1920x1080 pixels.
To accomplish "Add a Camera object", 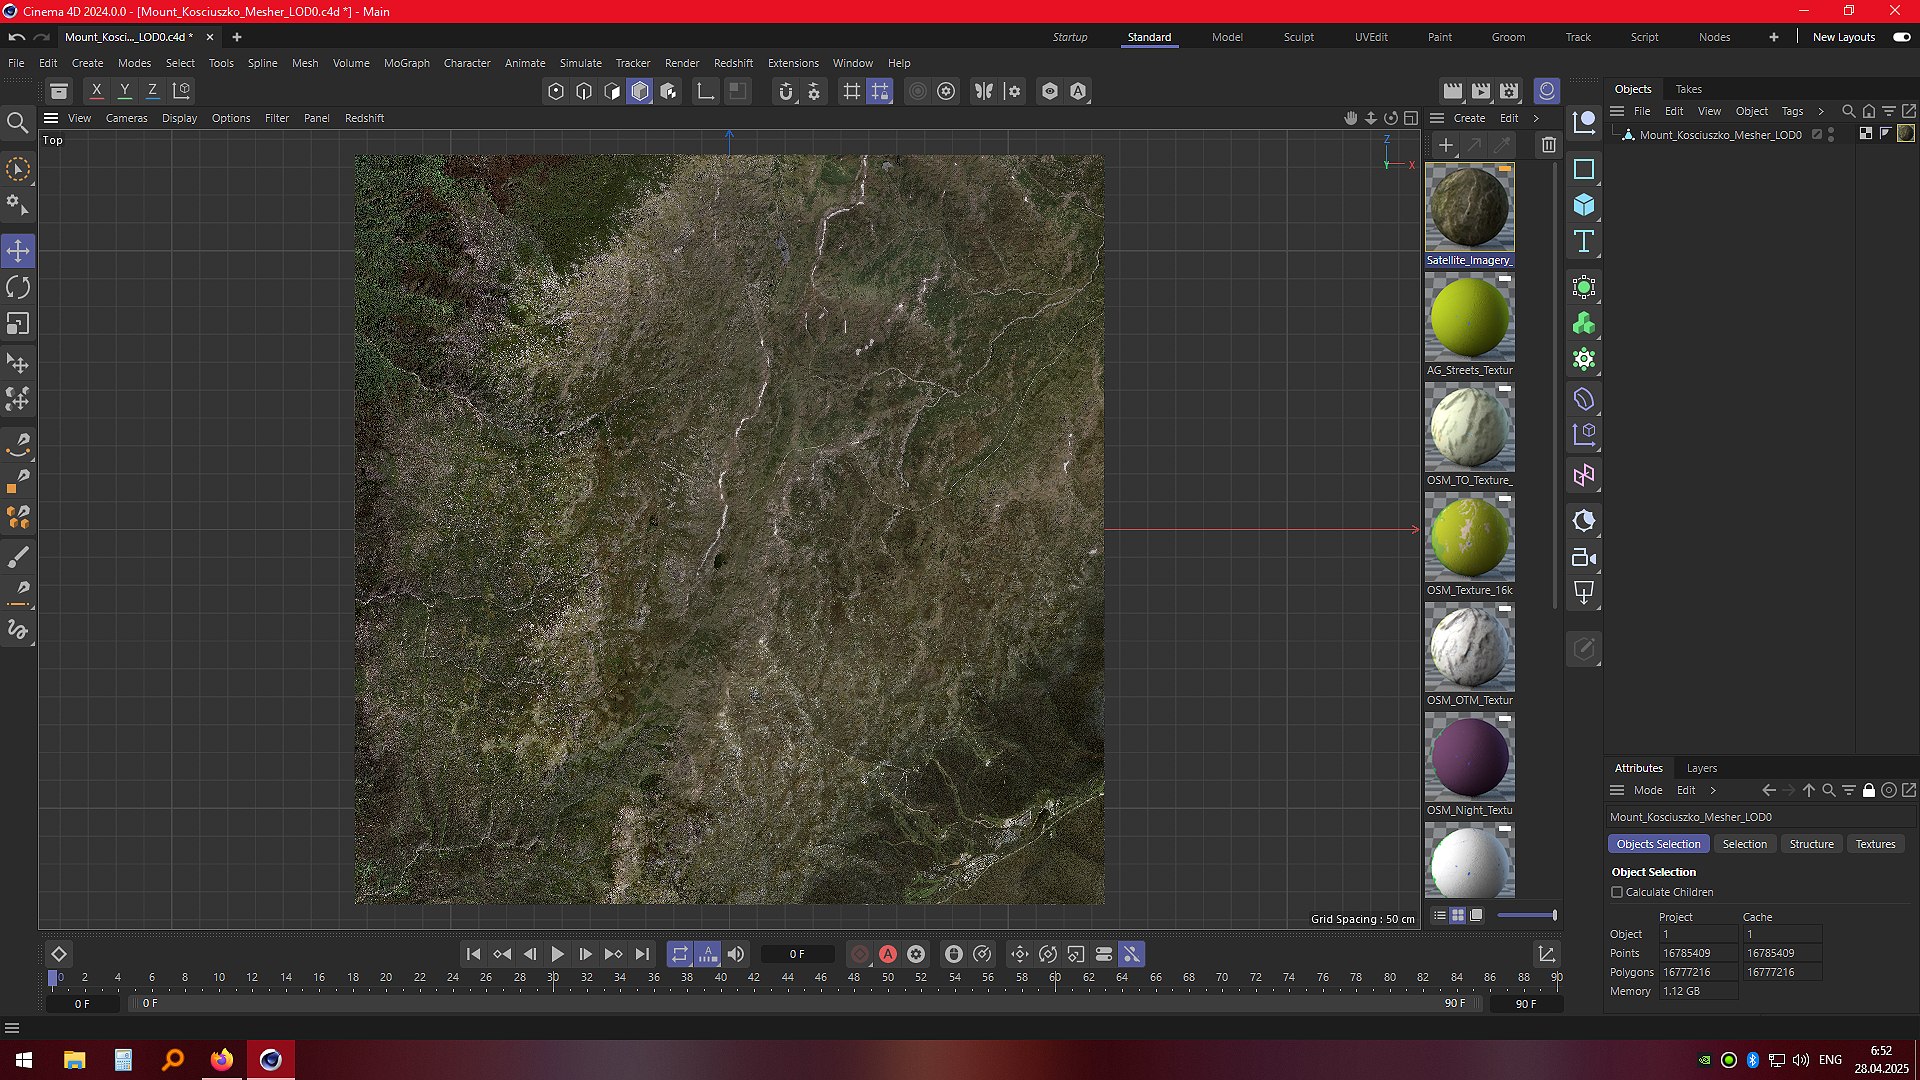I will click(x=1584, y=557).
